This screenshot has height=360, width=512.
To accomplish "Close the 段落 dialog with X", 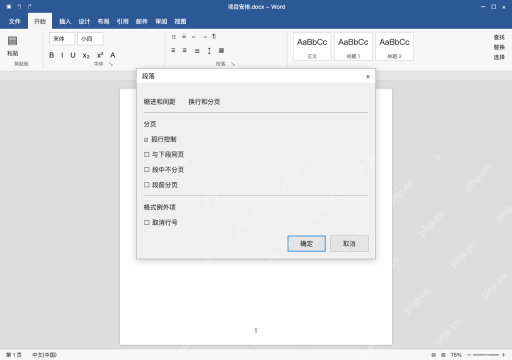I will 368,77.
